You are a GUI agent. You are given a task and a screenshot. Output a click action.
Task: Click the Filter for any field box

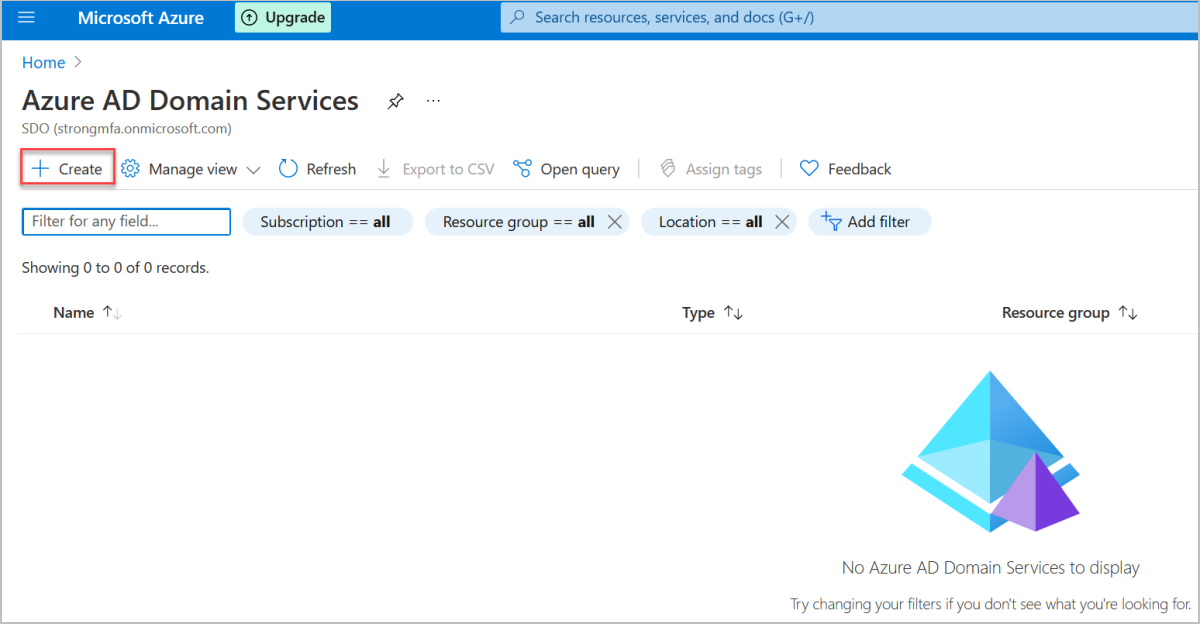[126, 222]
